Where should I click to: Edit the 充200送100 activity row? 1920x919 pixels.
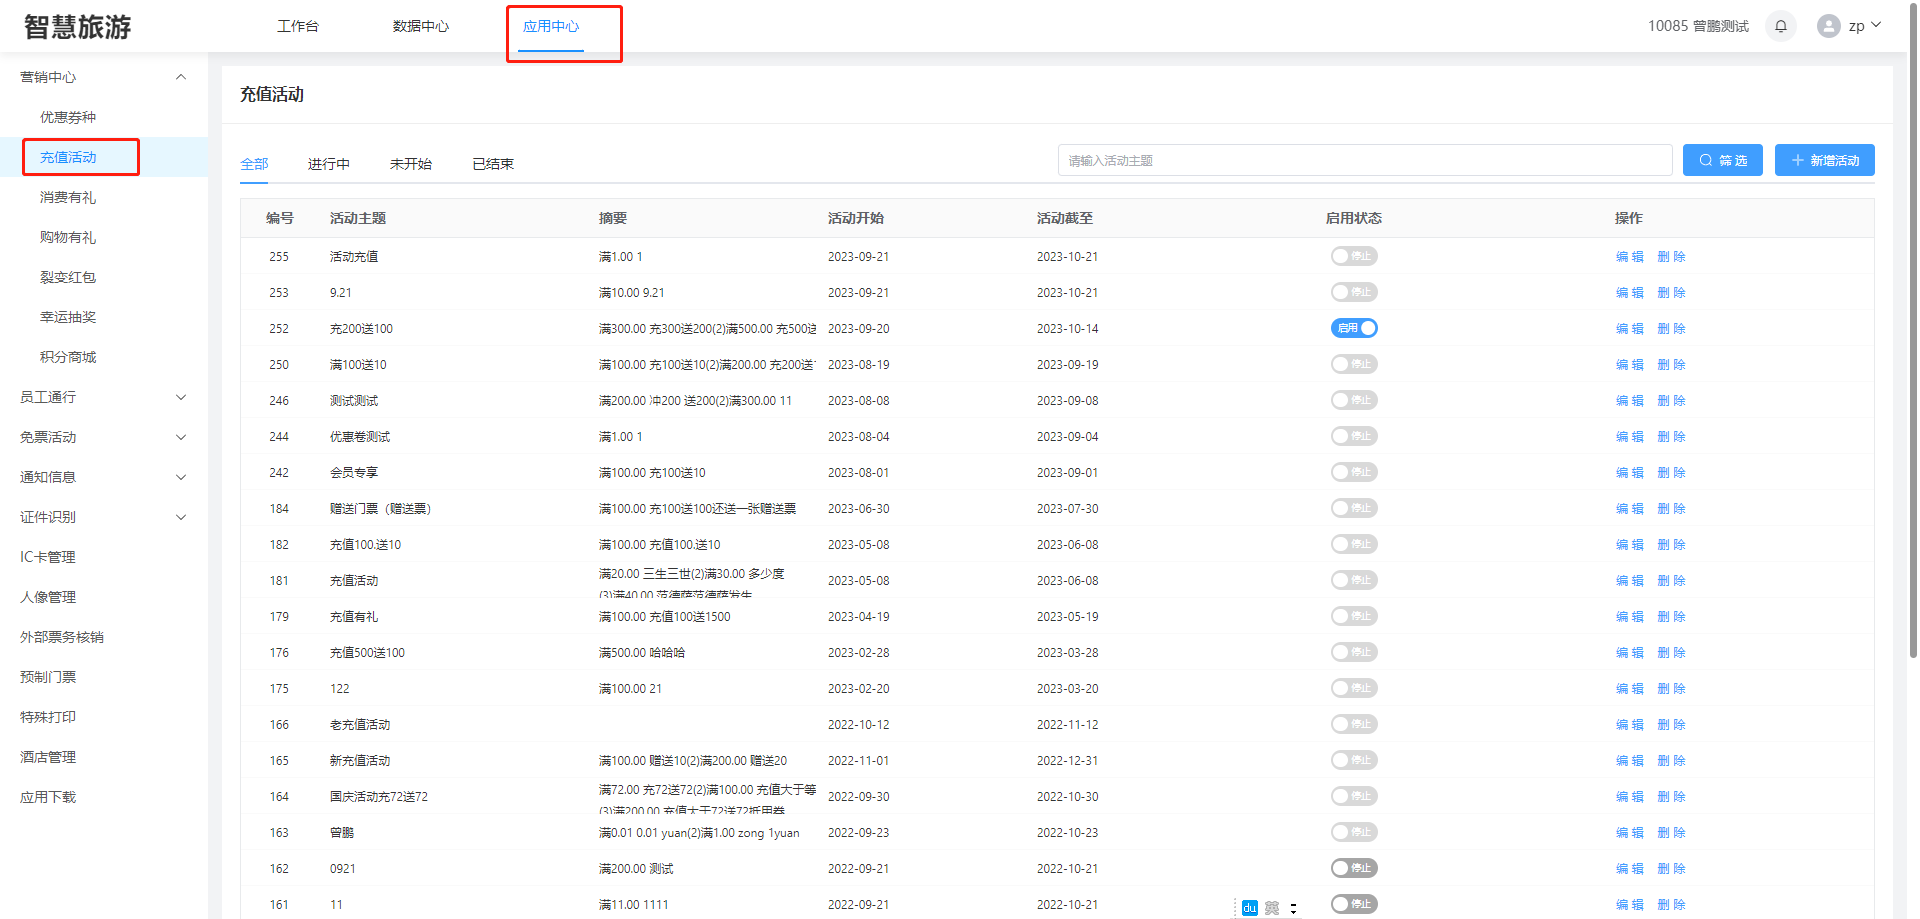pyautogui.click(x=1629, y=328)
